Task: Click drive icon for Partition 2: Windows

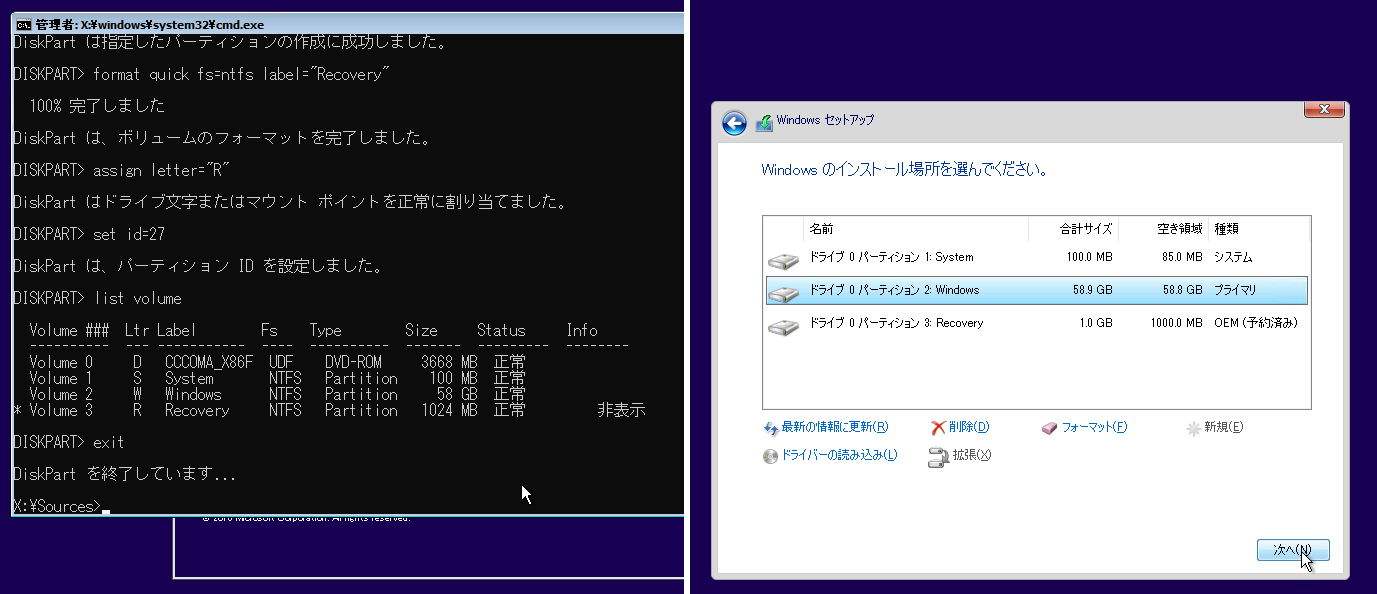Action: pos(784,293)
